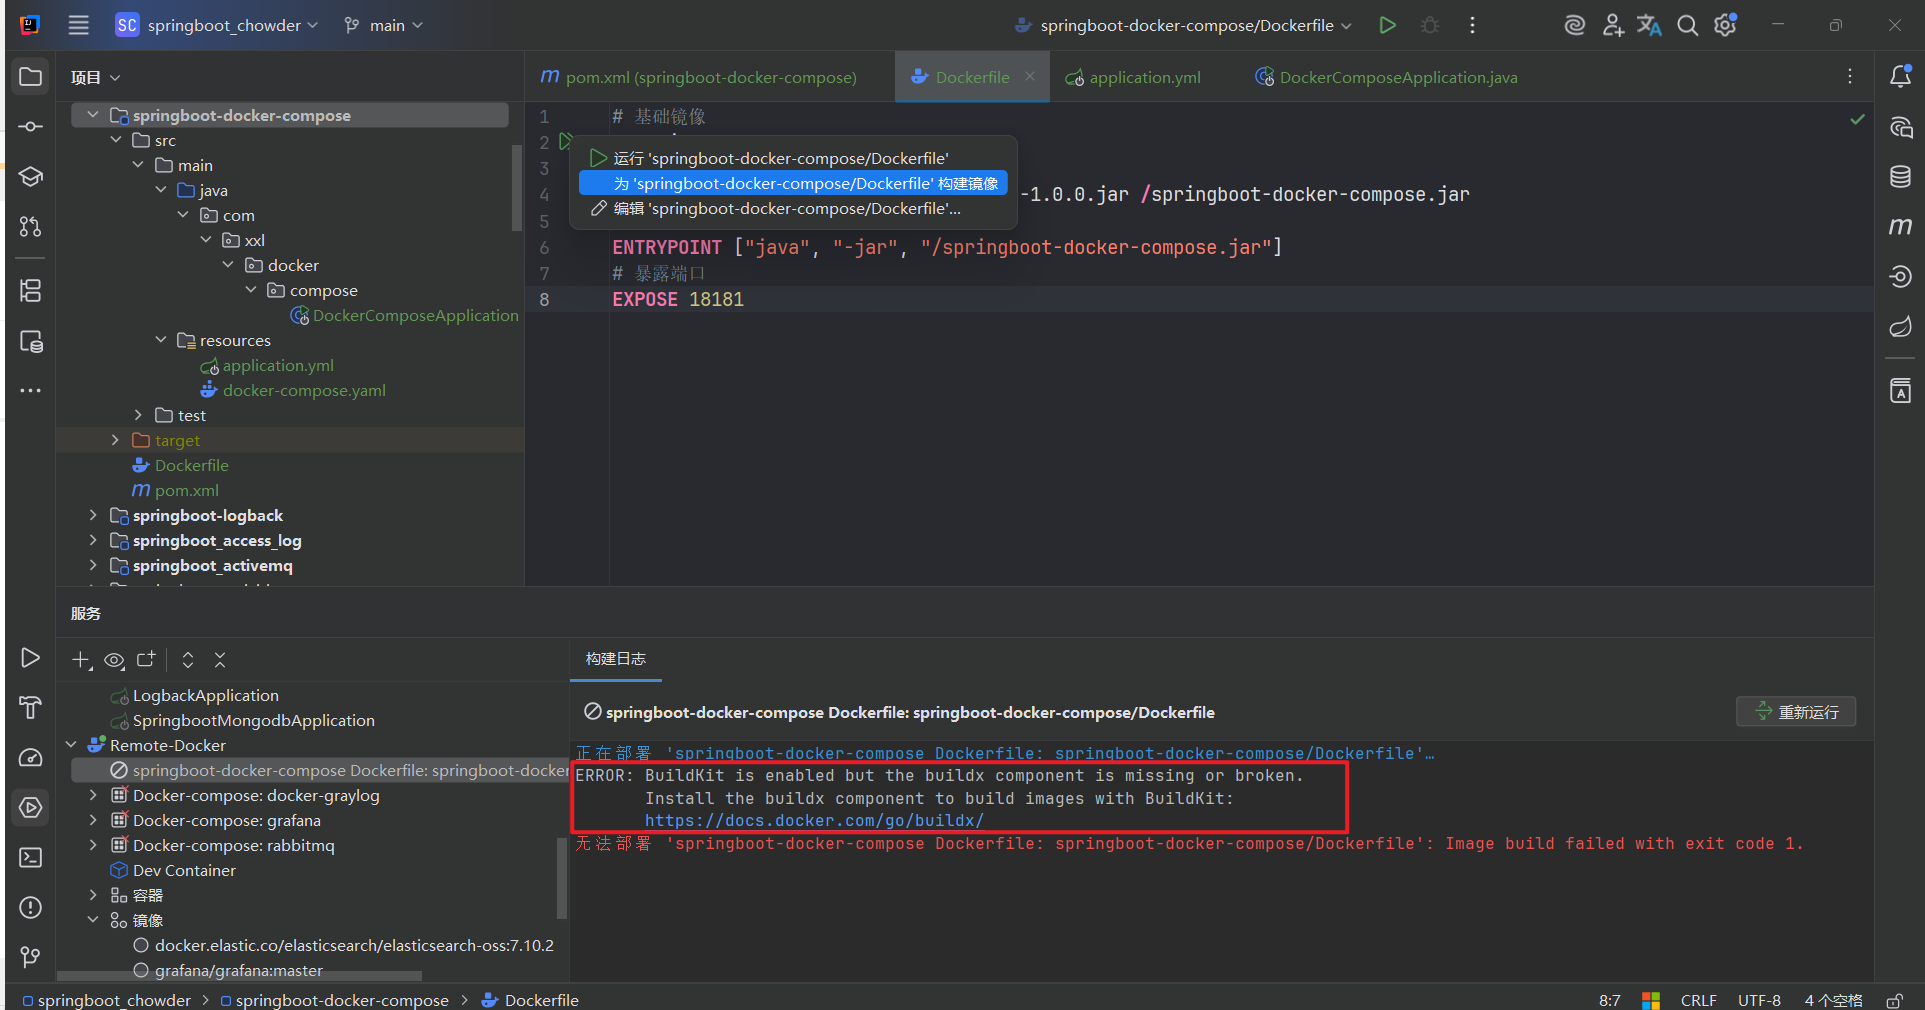Image resolution: width=1925 pixels, height=1010 pixels.
Task: Expand all services tree nodes
Action: point(188,660)
